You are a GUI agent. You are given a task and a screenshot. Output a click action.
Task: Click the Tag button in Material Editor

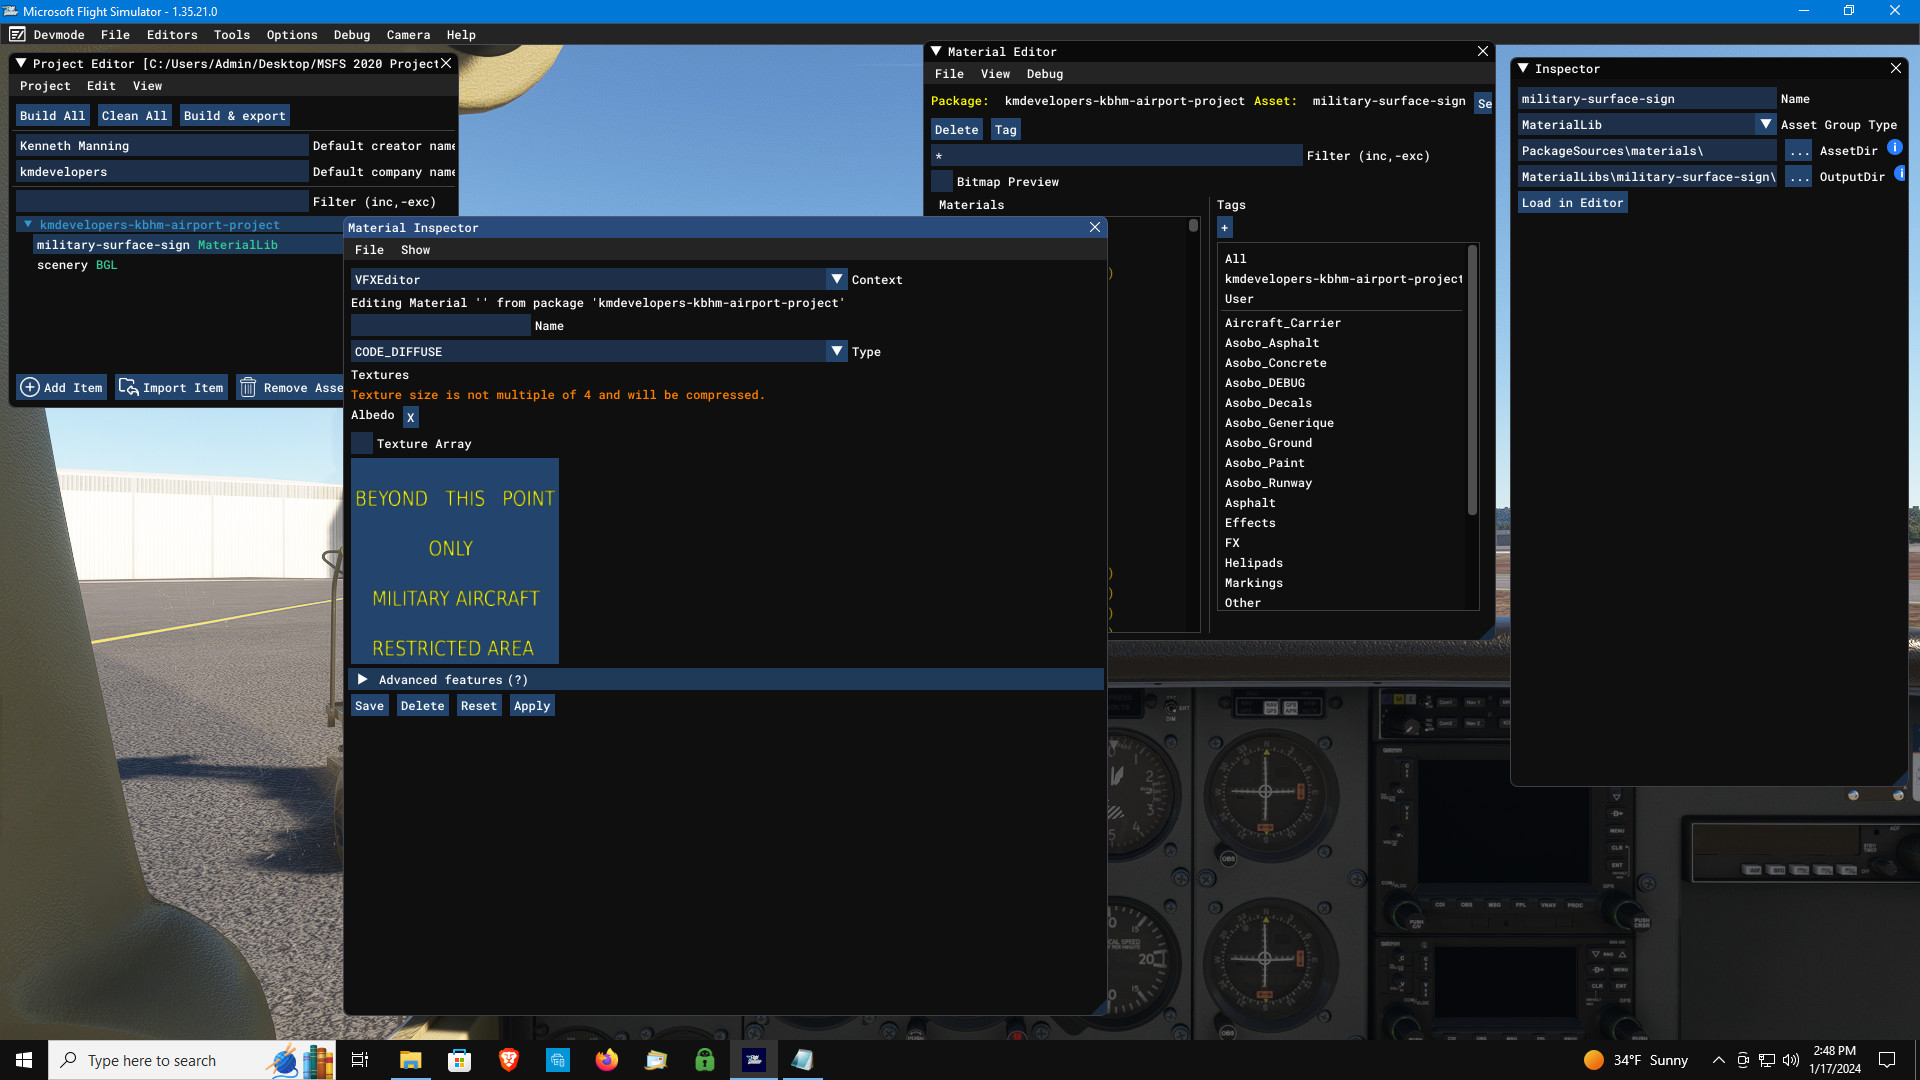click(x=1005, y=130)
